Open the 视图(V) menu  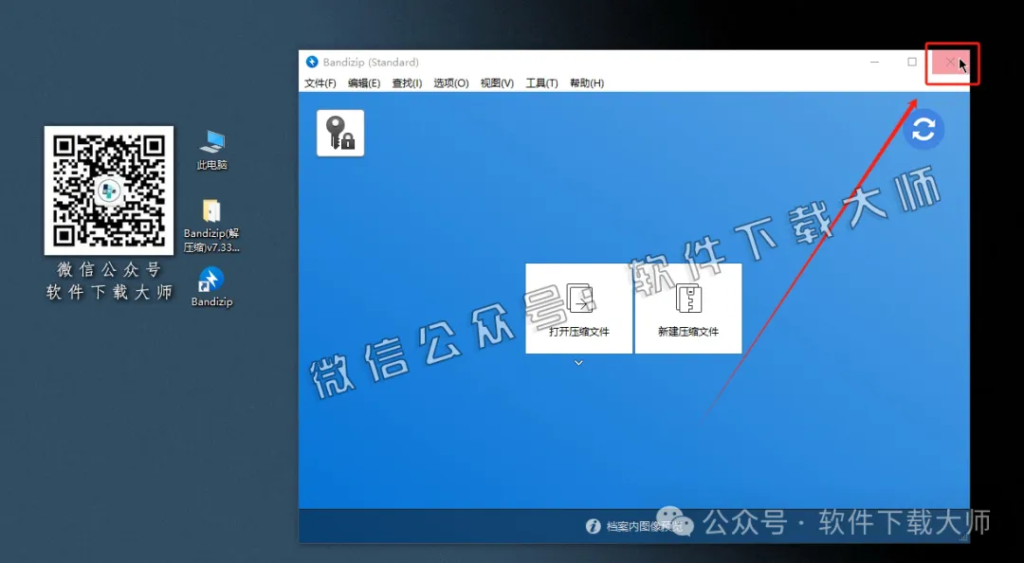pos(497,83)
